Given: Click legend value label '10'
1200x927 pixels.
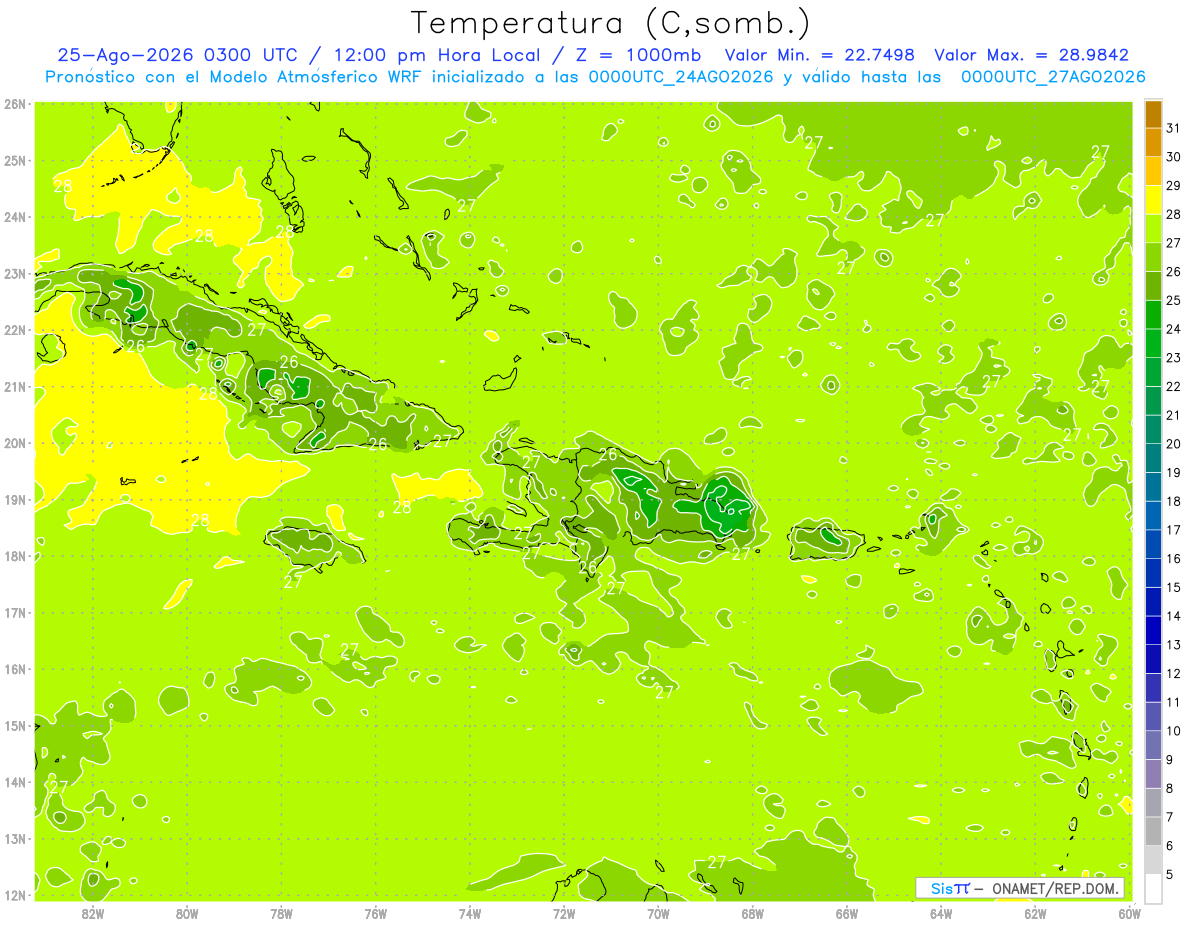Looking at the screenshot, I should point(1174,731).
